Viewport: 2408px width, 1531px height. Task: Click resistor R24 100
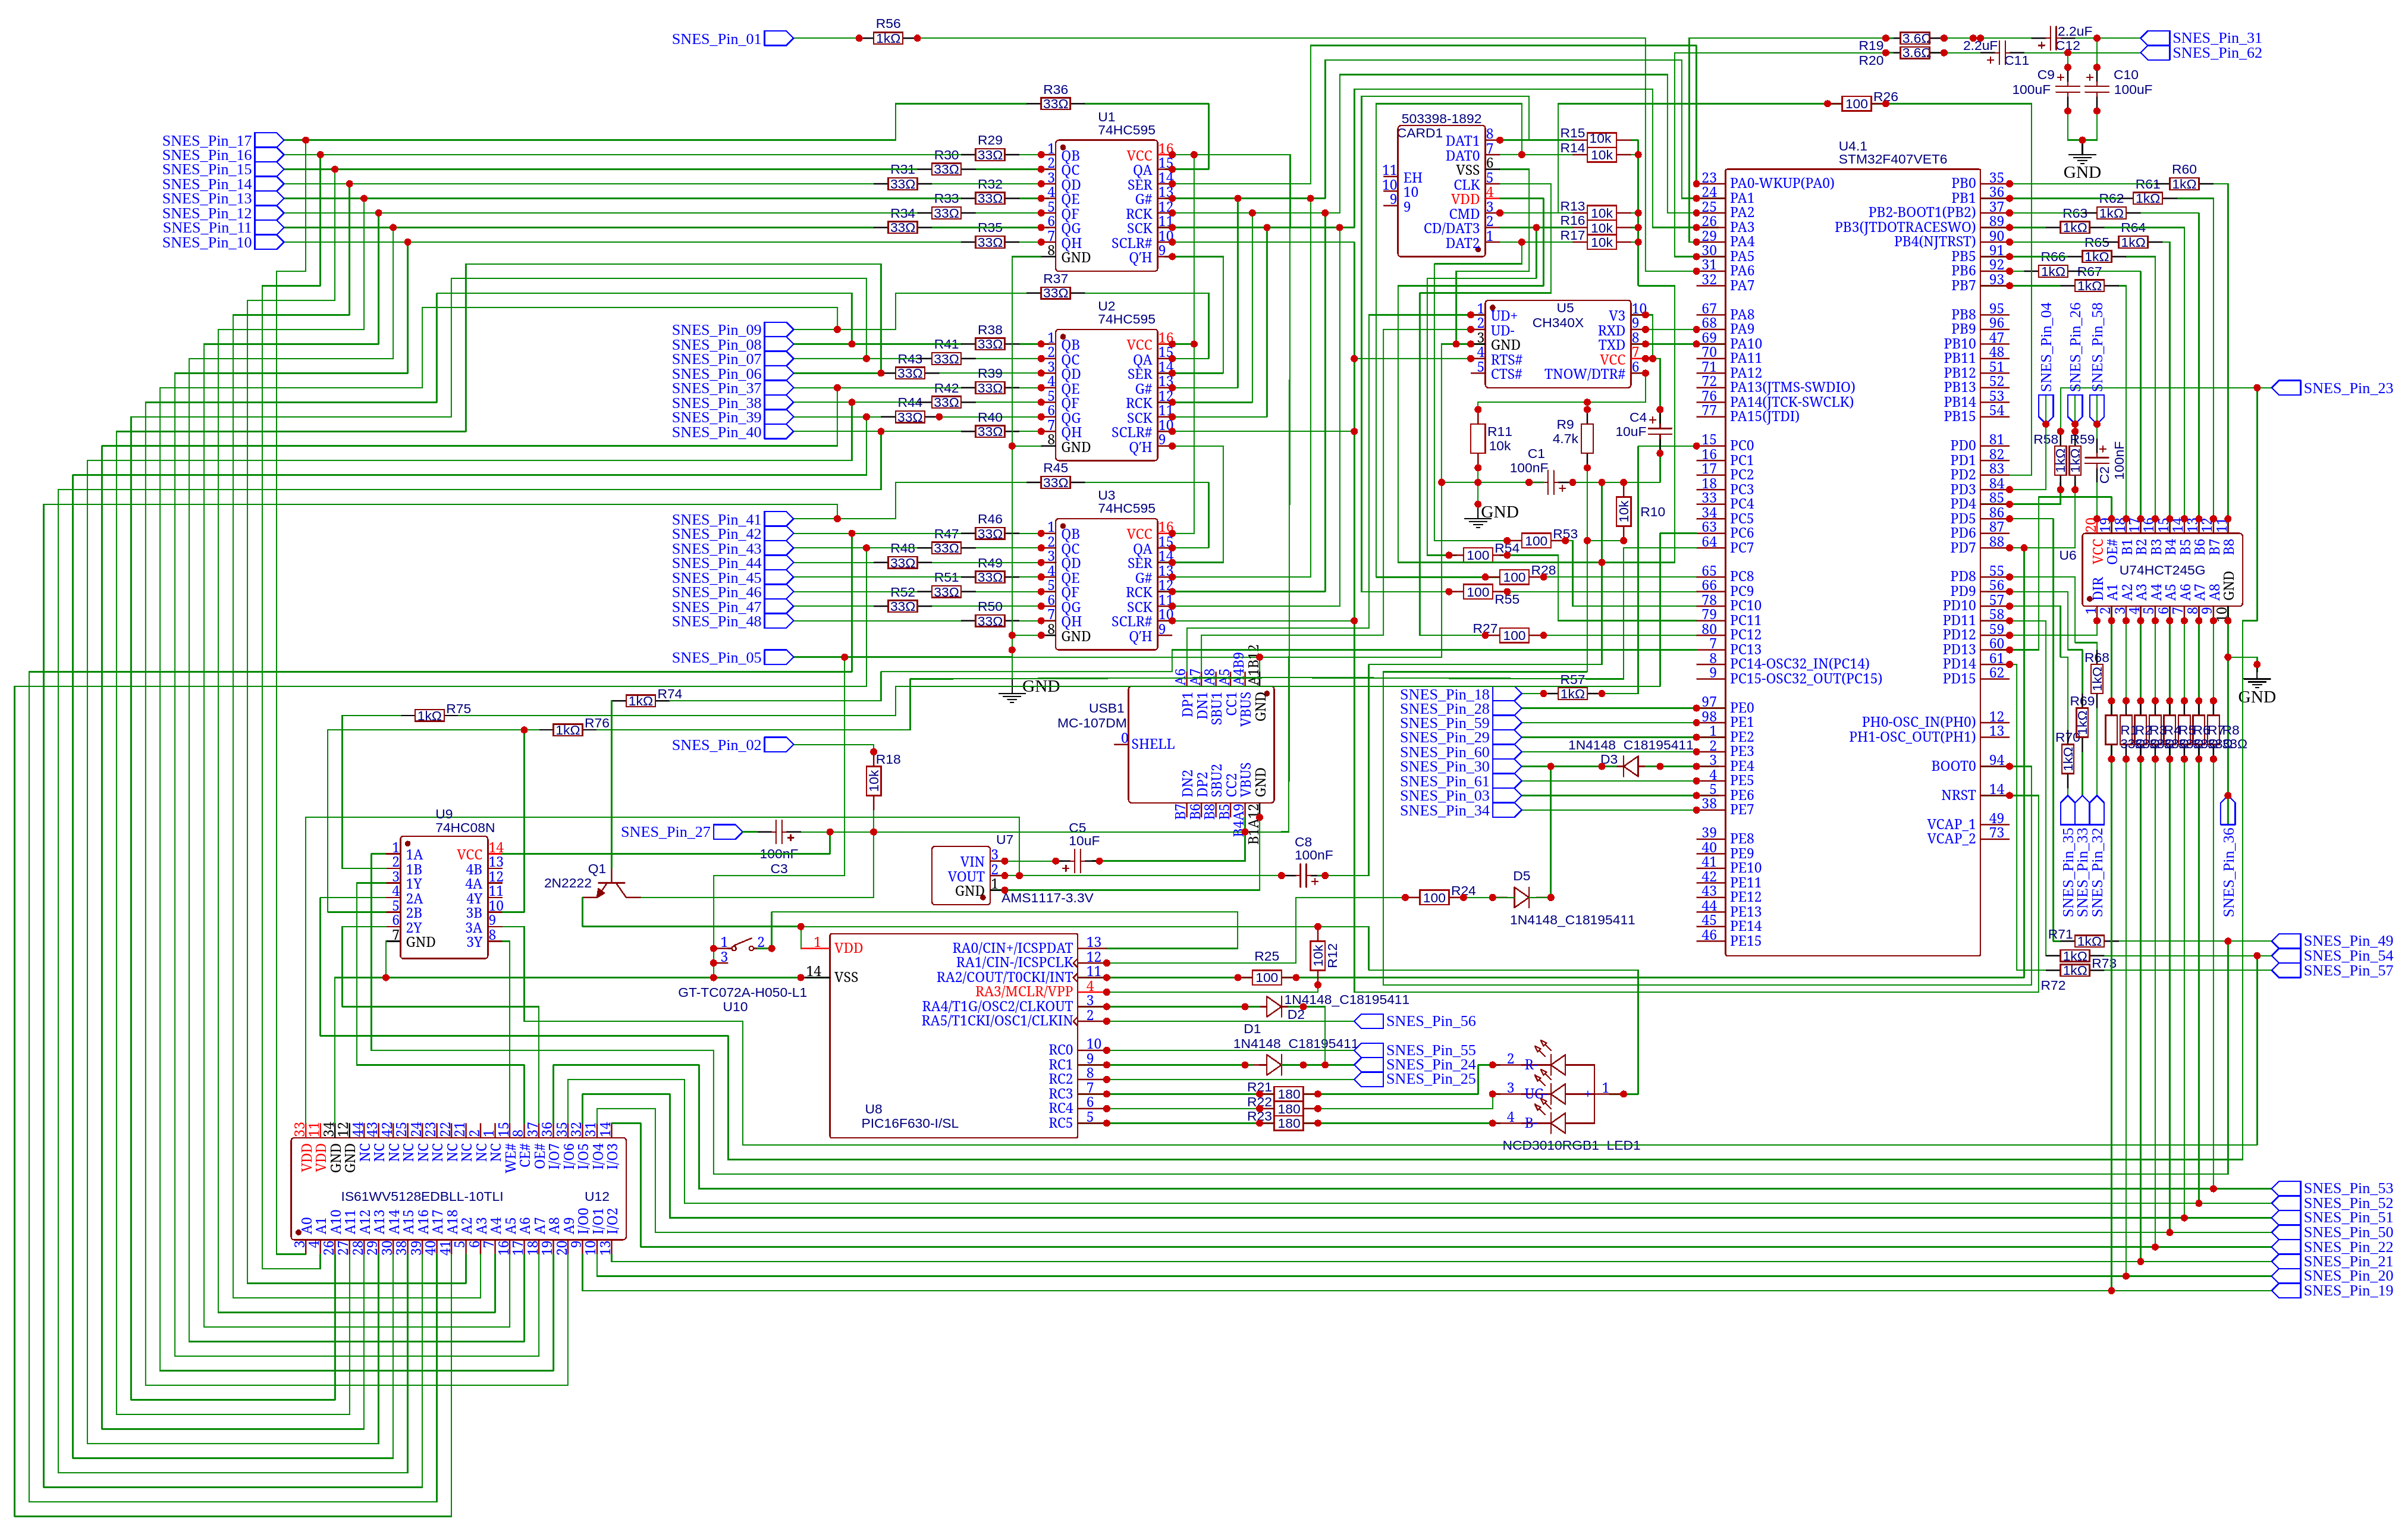pyautogui.click(x=1434, y=898)
